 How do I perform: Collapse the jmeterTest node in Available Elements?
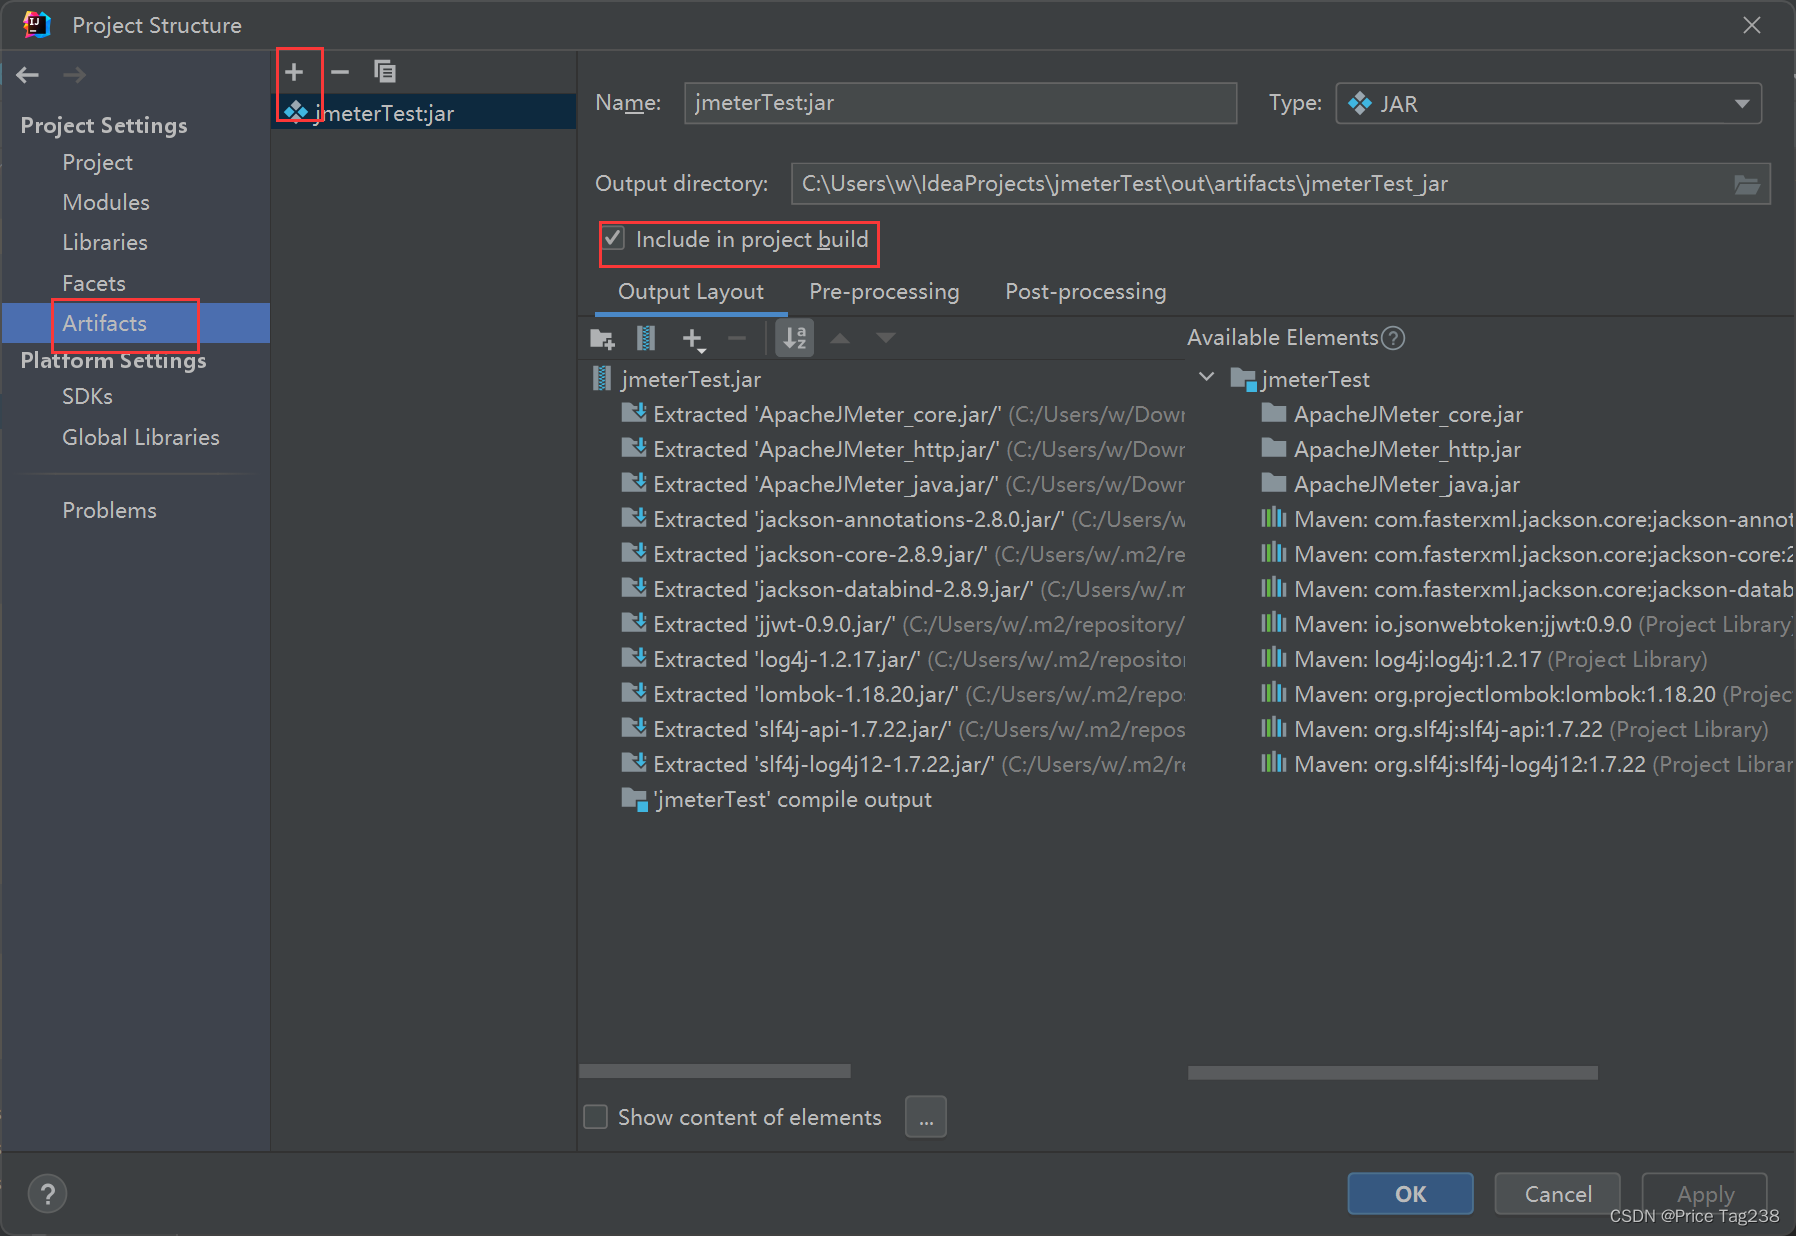point(1206,378)
